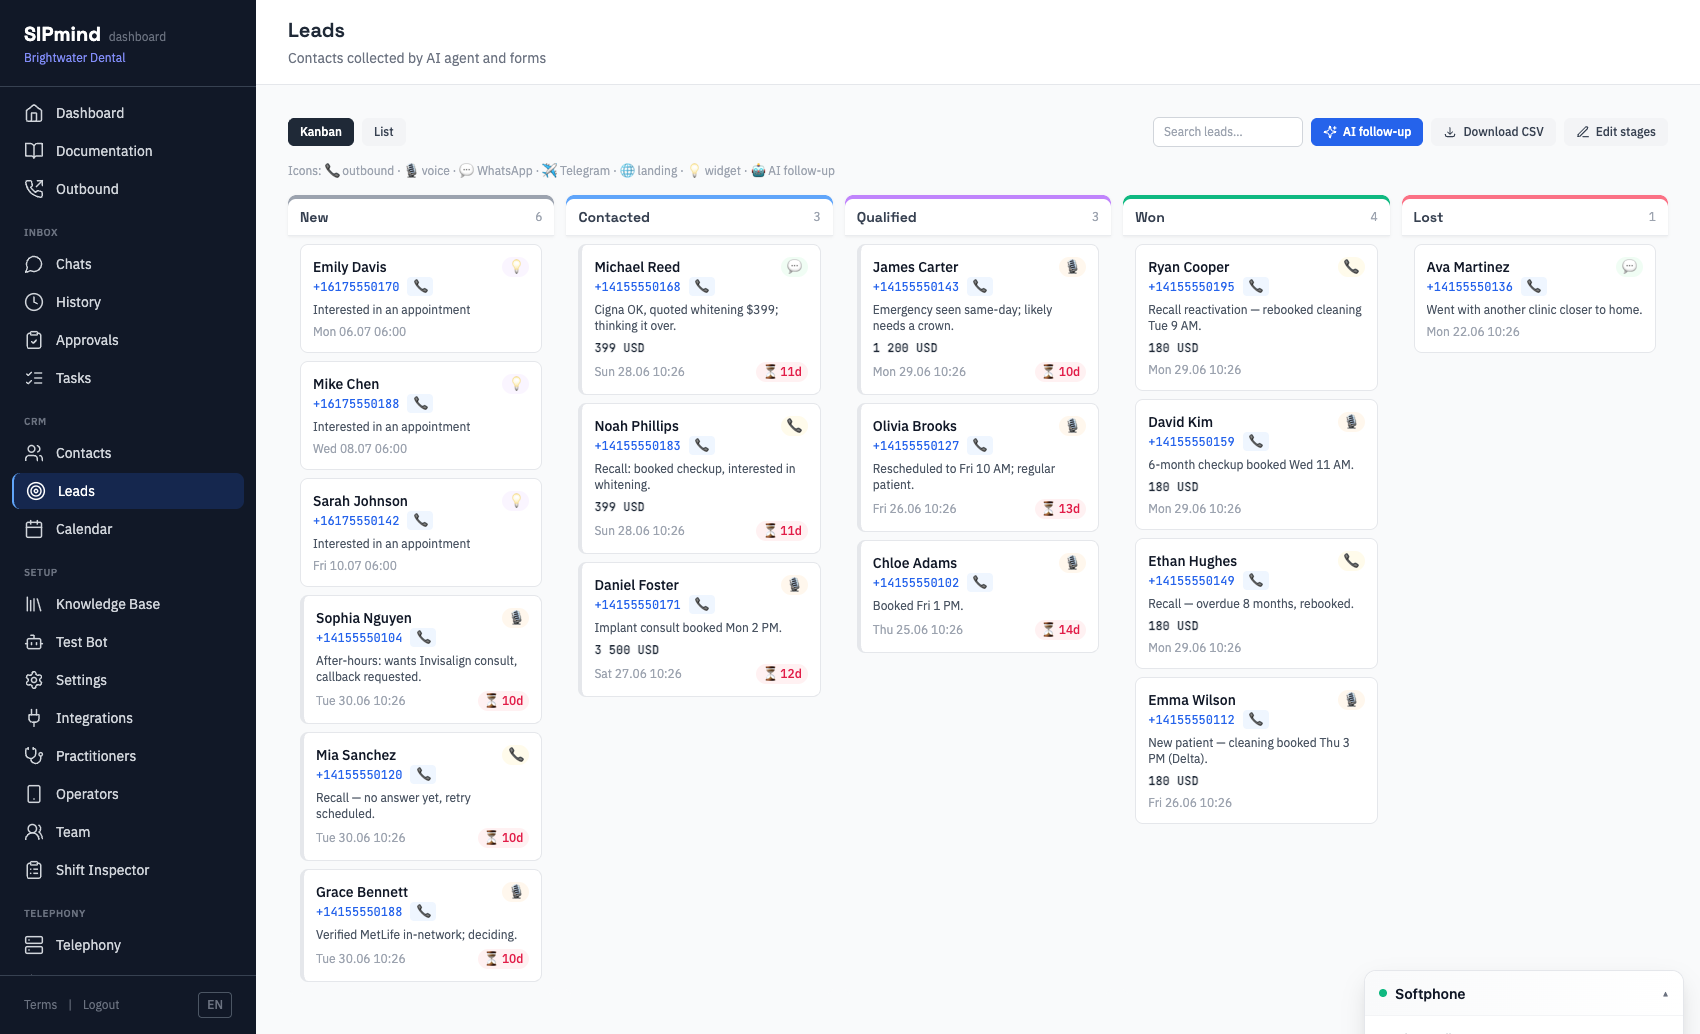The height and width of the screenshot is (1034, 1700).
Task: Click Daniel Foster 12d waiting badge
Action: (783, 674)
